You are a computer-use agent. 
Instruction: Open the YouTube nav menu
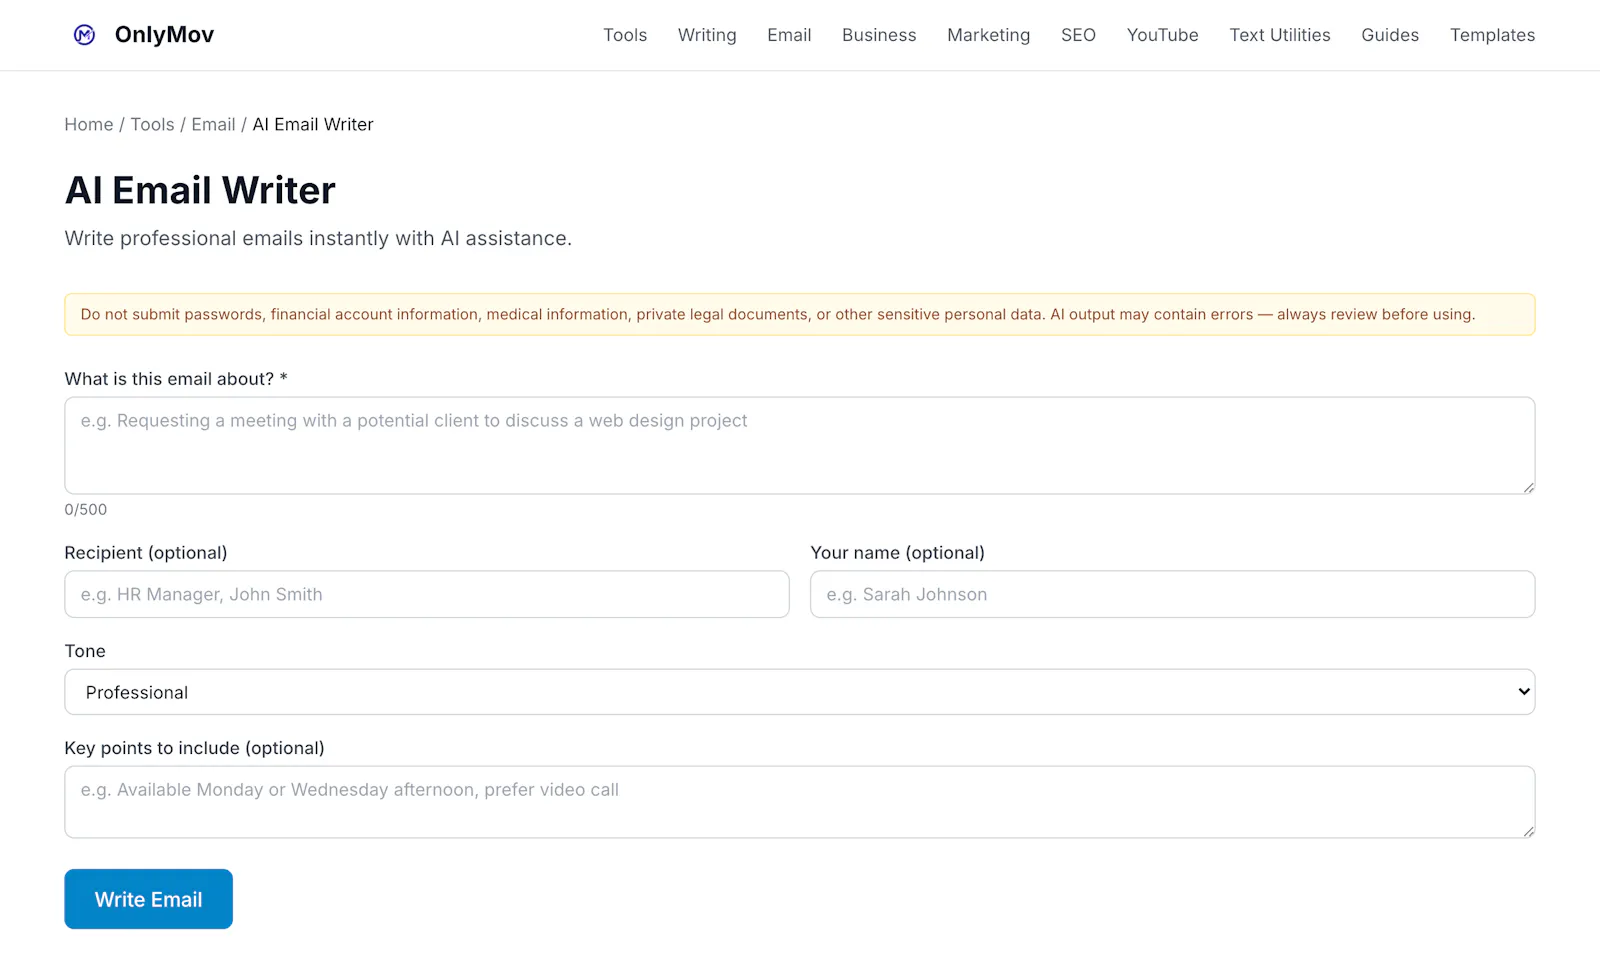(x=1162, y=35)
